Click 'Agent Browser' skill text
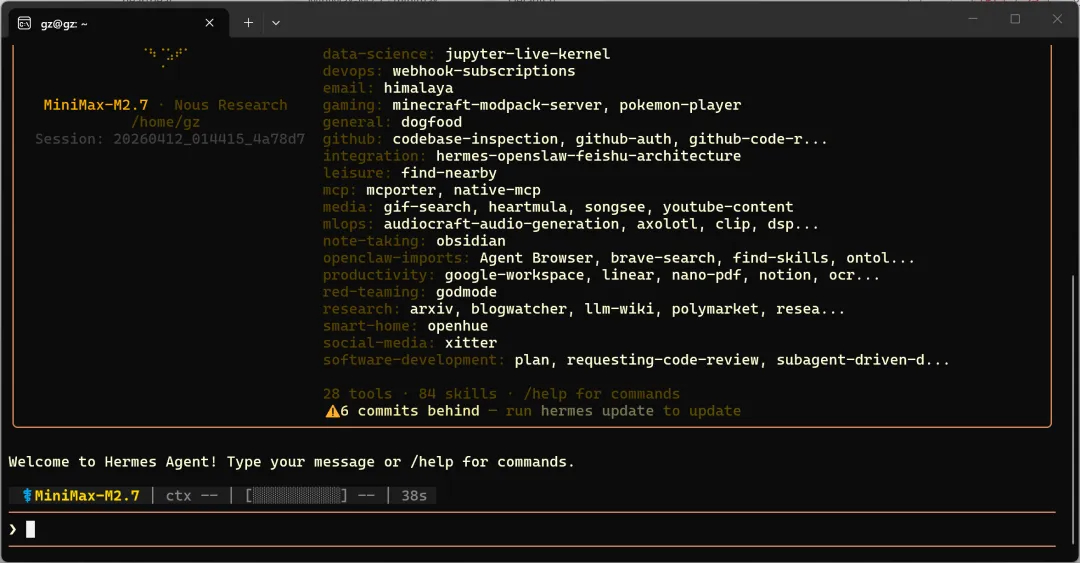The image size is (1080, 563). click(536, 258)
